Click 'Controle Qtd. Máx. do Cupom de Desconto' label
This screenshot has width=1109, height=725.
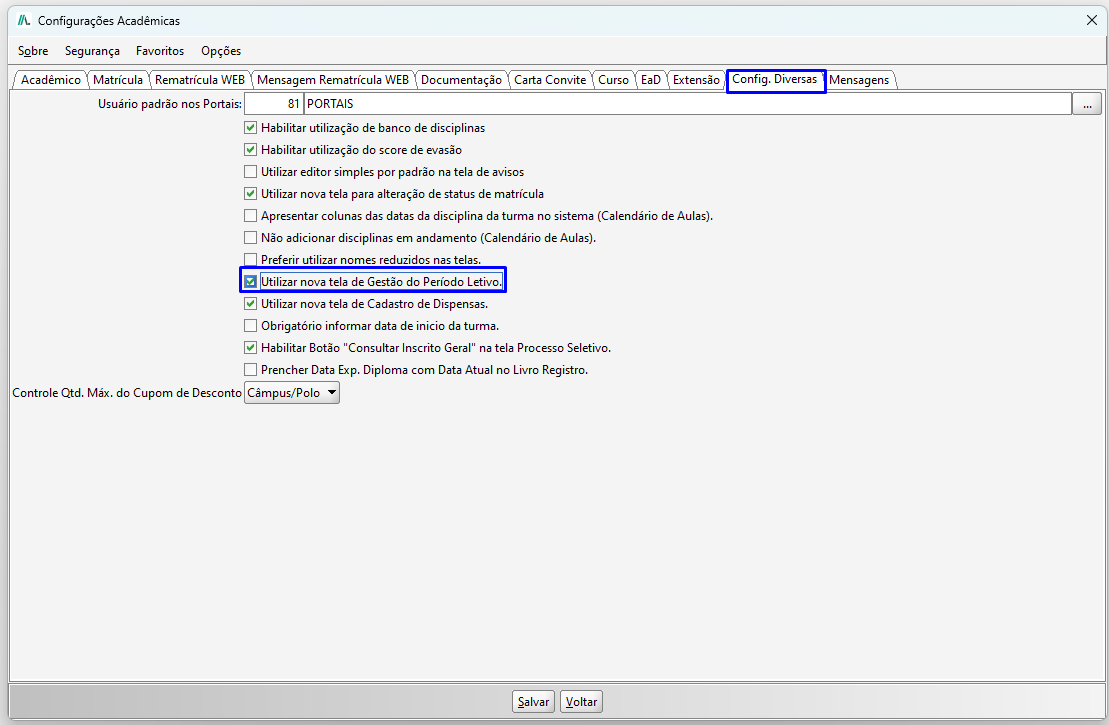tap(127, 393)
